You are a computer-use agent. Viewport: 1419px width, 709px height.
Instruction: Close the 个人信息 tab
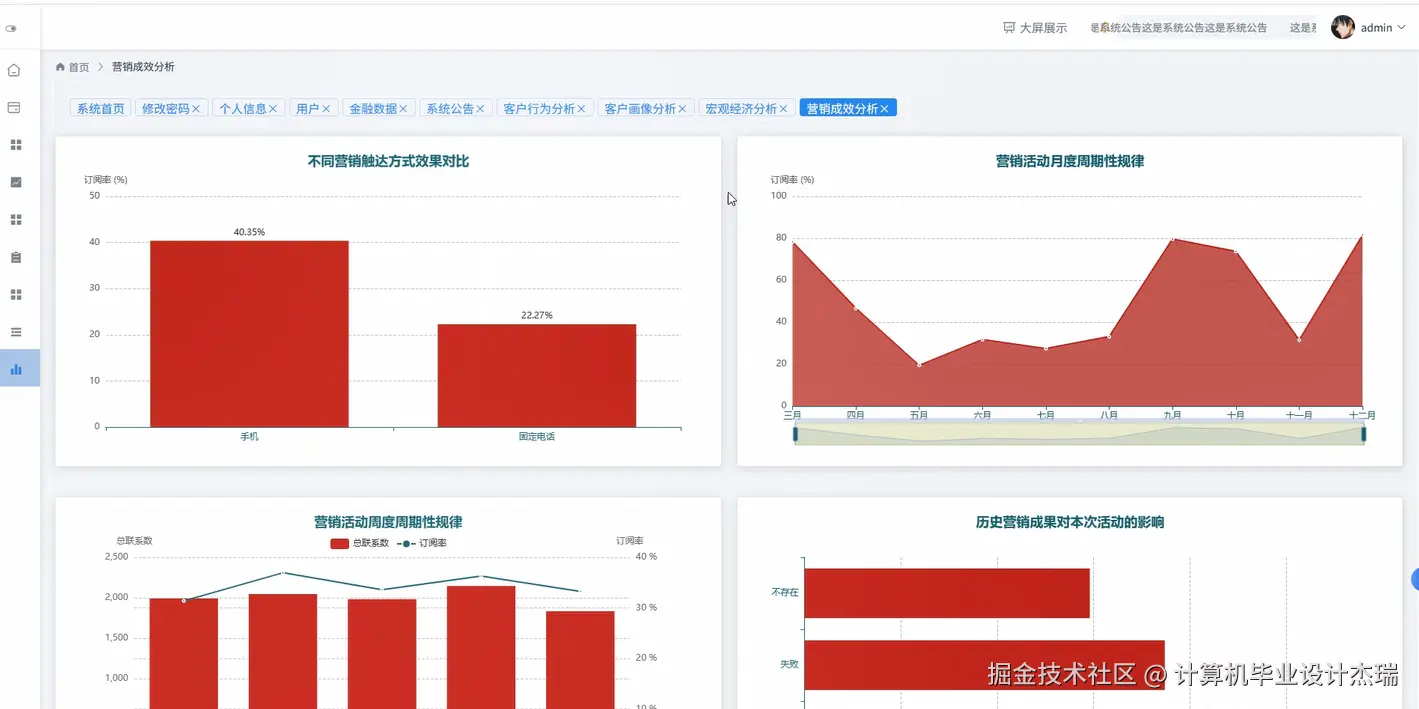pos(273,108)
